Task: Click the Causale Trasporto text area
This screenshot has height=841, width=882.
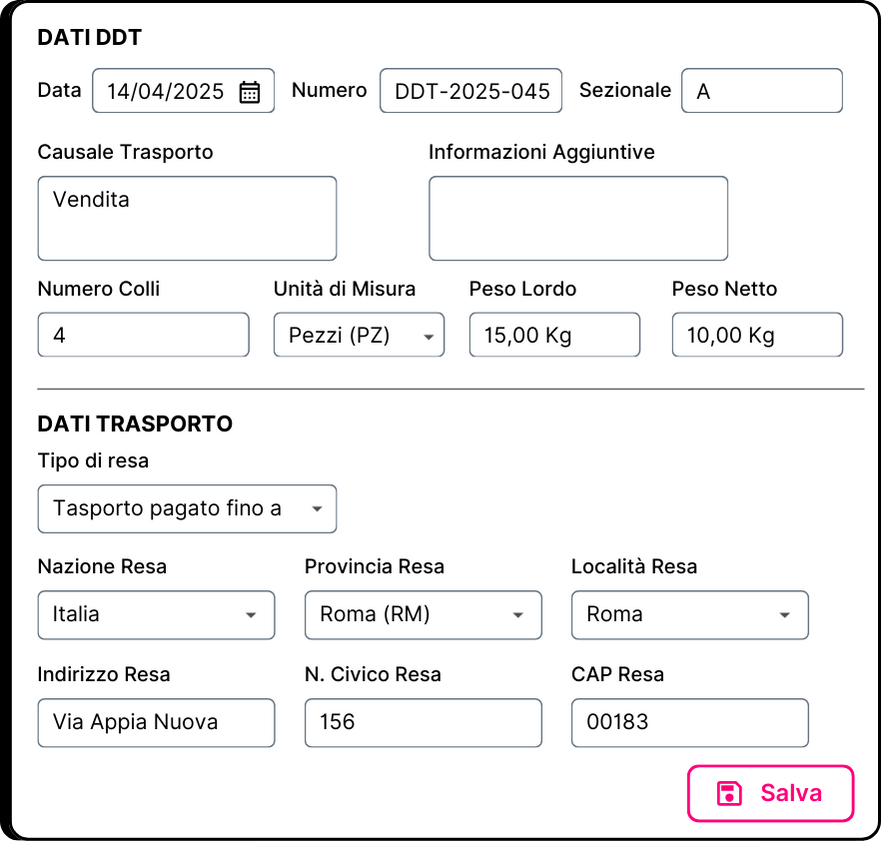Action: coord(187,218)
